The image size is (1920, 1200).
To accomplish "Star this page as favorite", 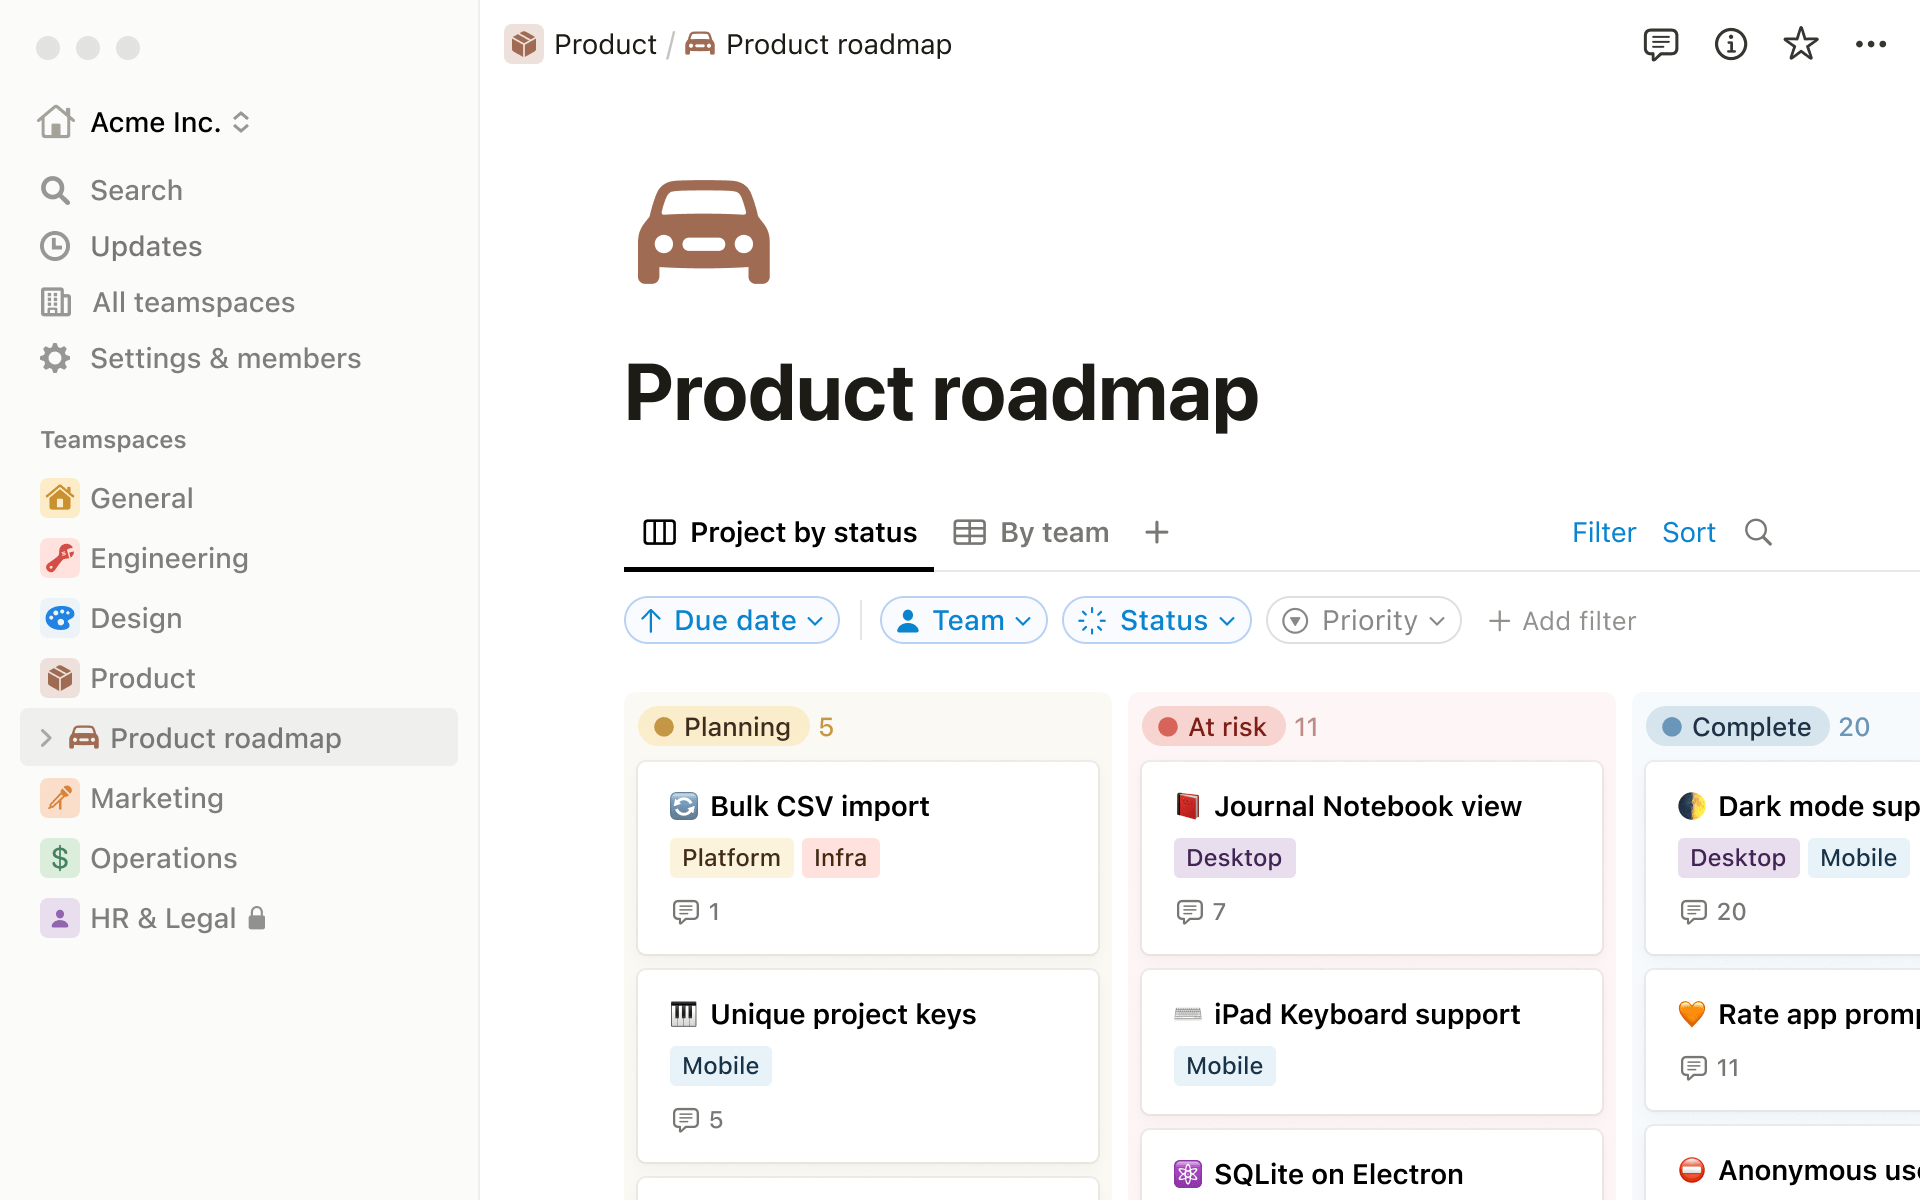I will [x=1800, y=44].
